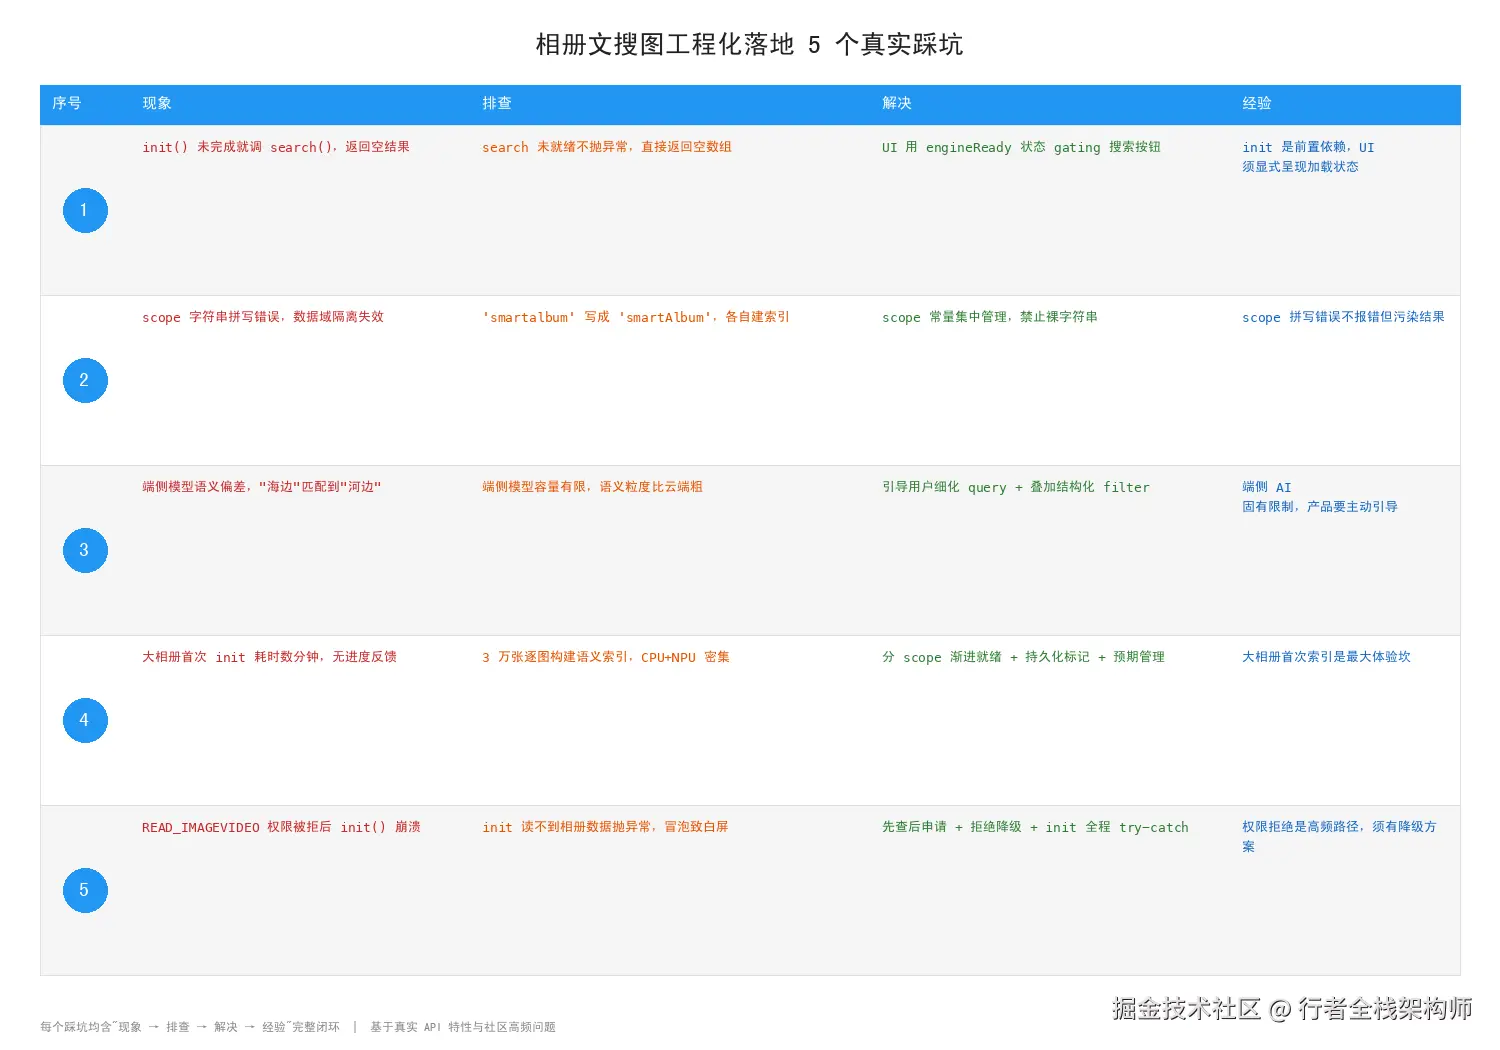This screenshot has height=1050, width=1500.
Task: Select the cell '3 万张逐图构建语义索引，CPU+NPU 密集'
Action: click(x=606, y=657)
